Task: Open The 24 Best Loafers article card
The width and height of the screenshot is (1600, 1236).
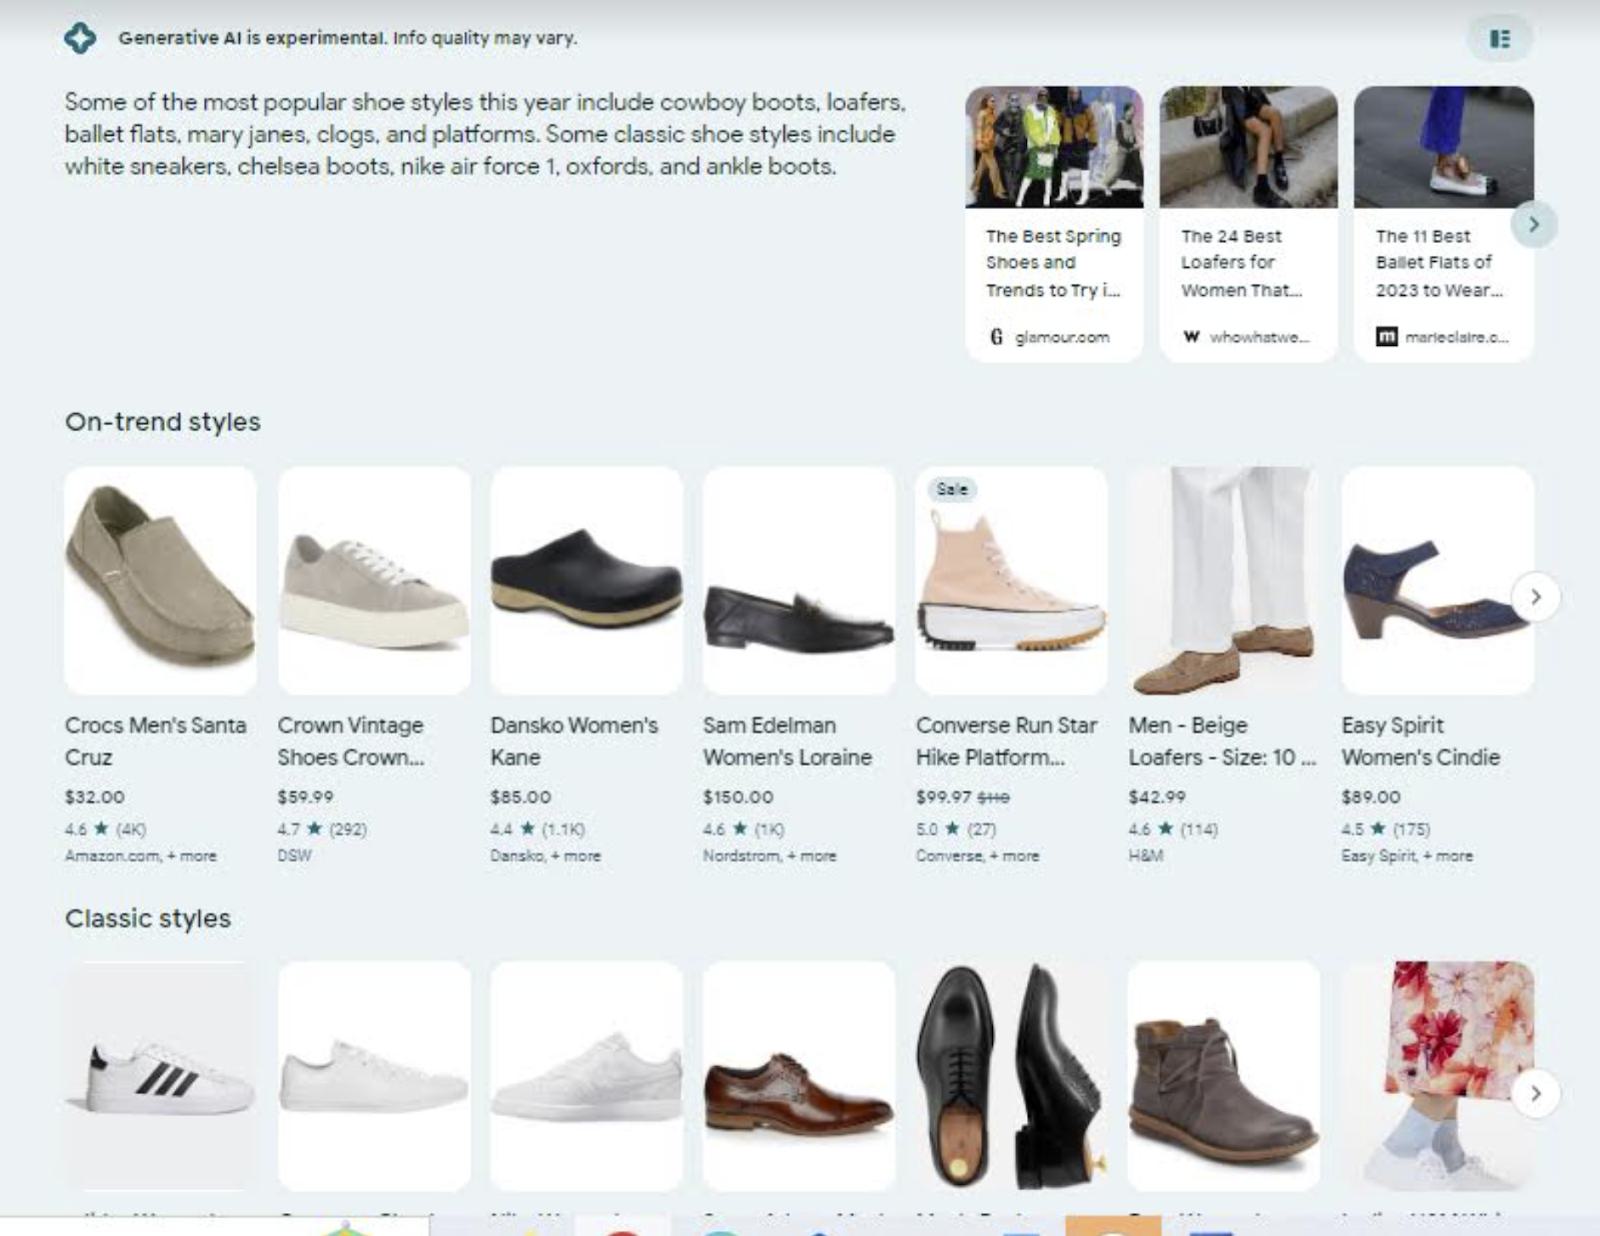Action: 1247,262
